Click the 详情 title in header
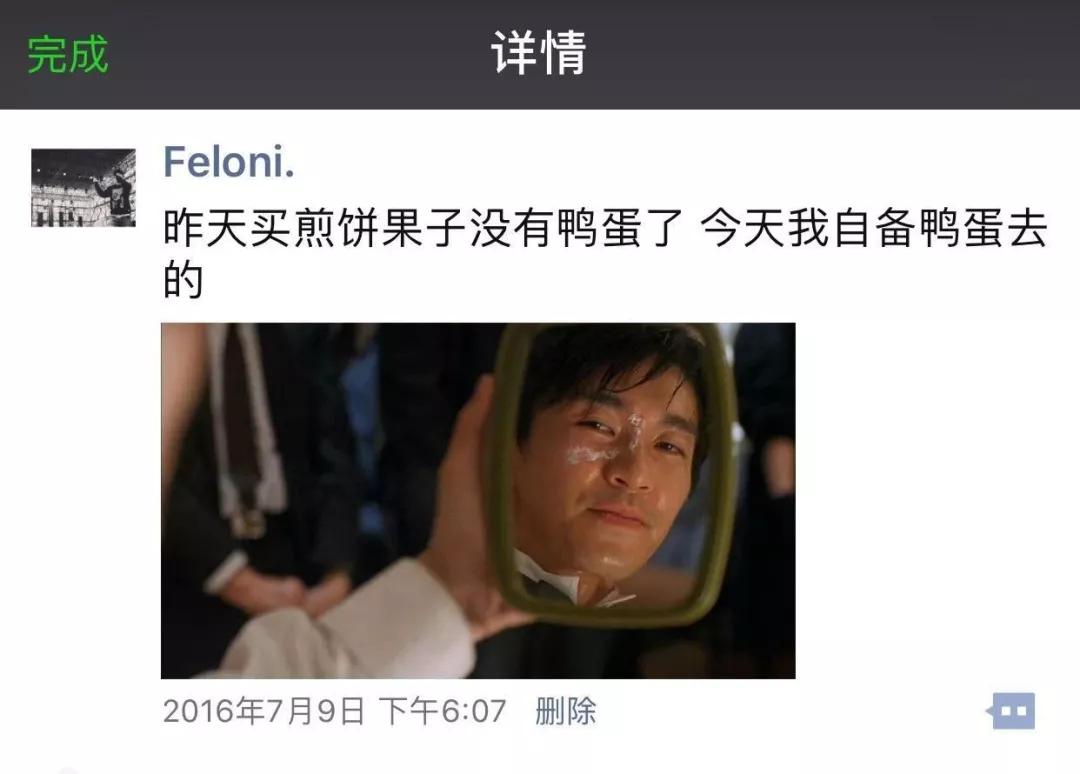The image size is (1080, 774). pyautogui.click(x=539, y=53)
